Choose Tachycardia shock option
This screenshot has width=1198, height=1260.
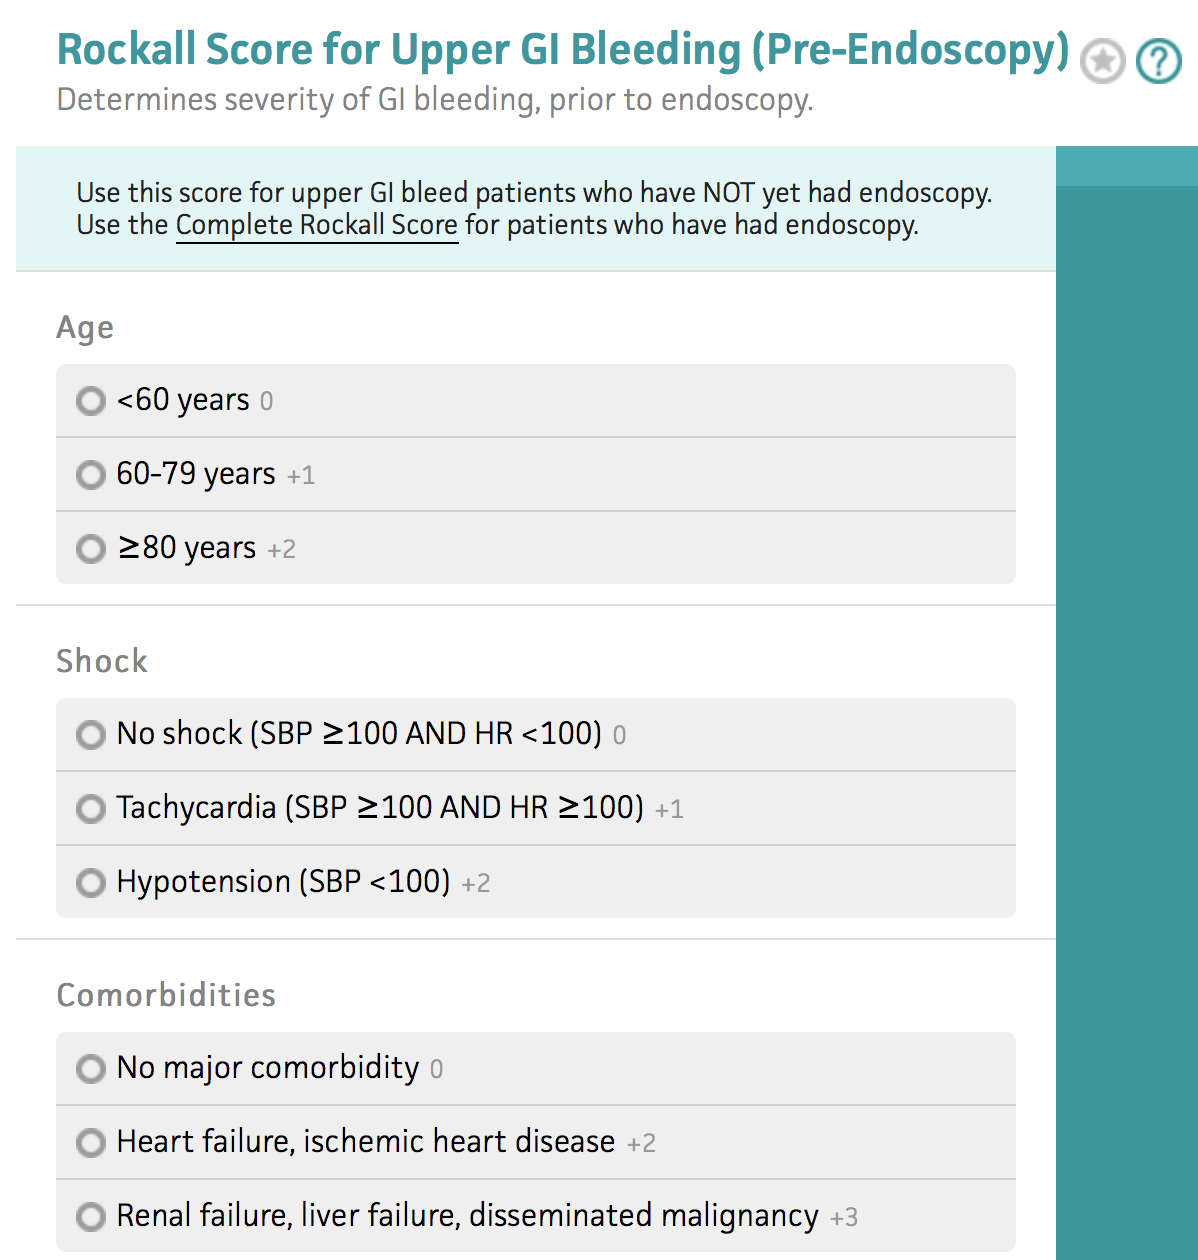[536, 808]
